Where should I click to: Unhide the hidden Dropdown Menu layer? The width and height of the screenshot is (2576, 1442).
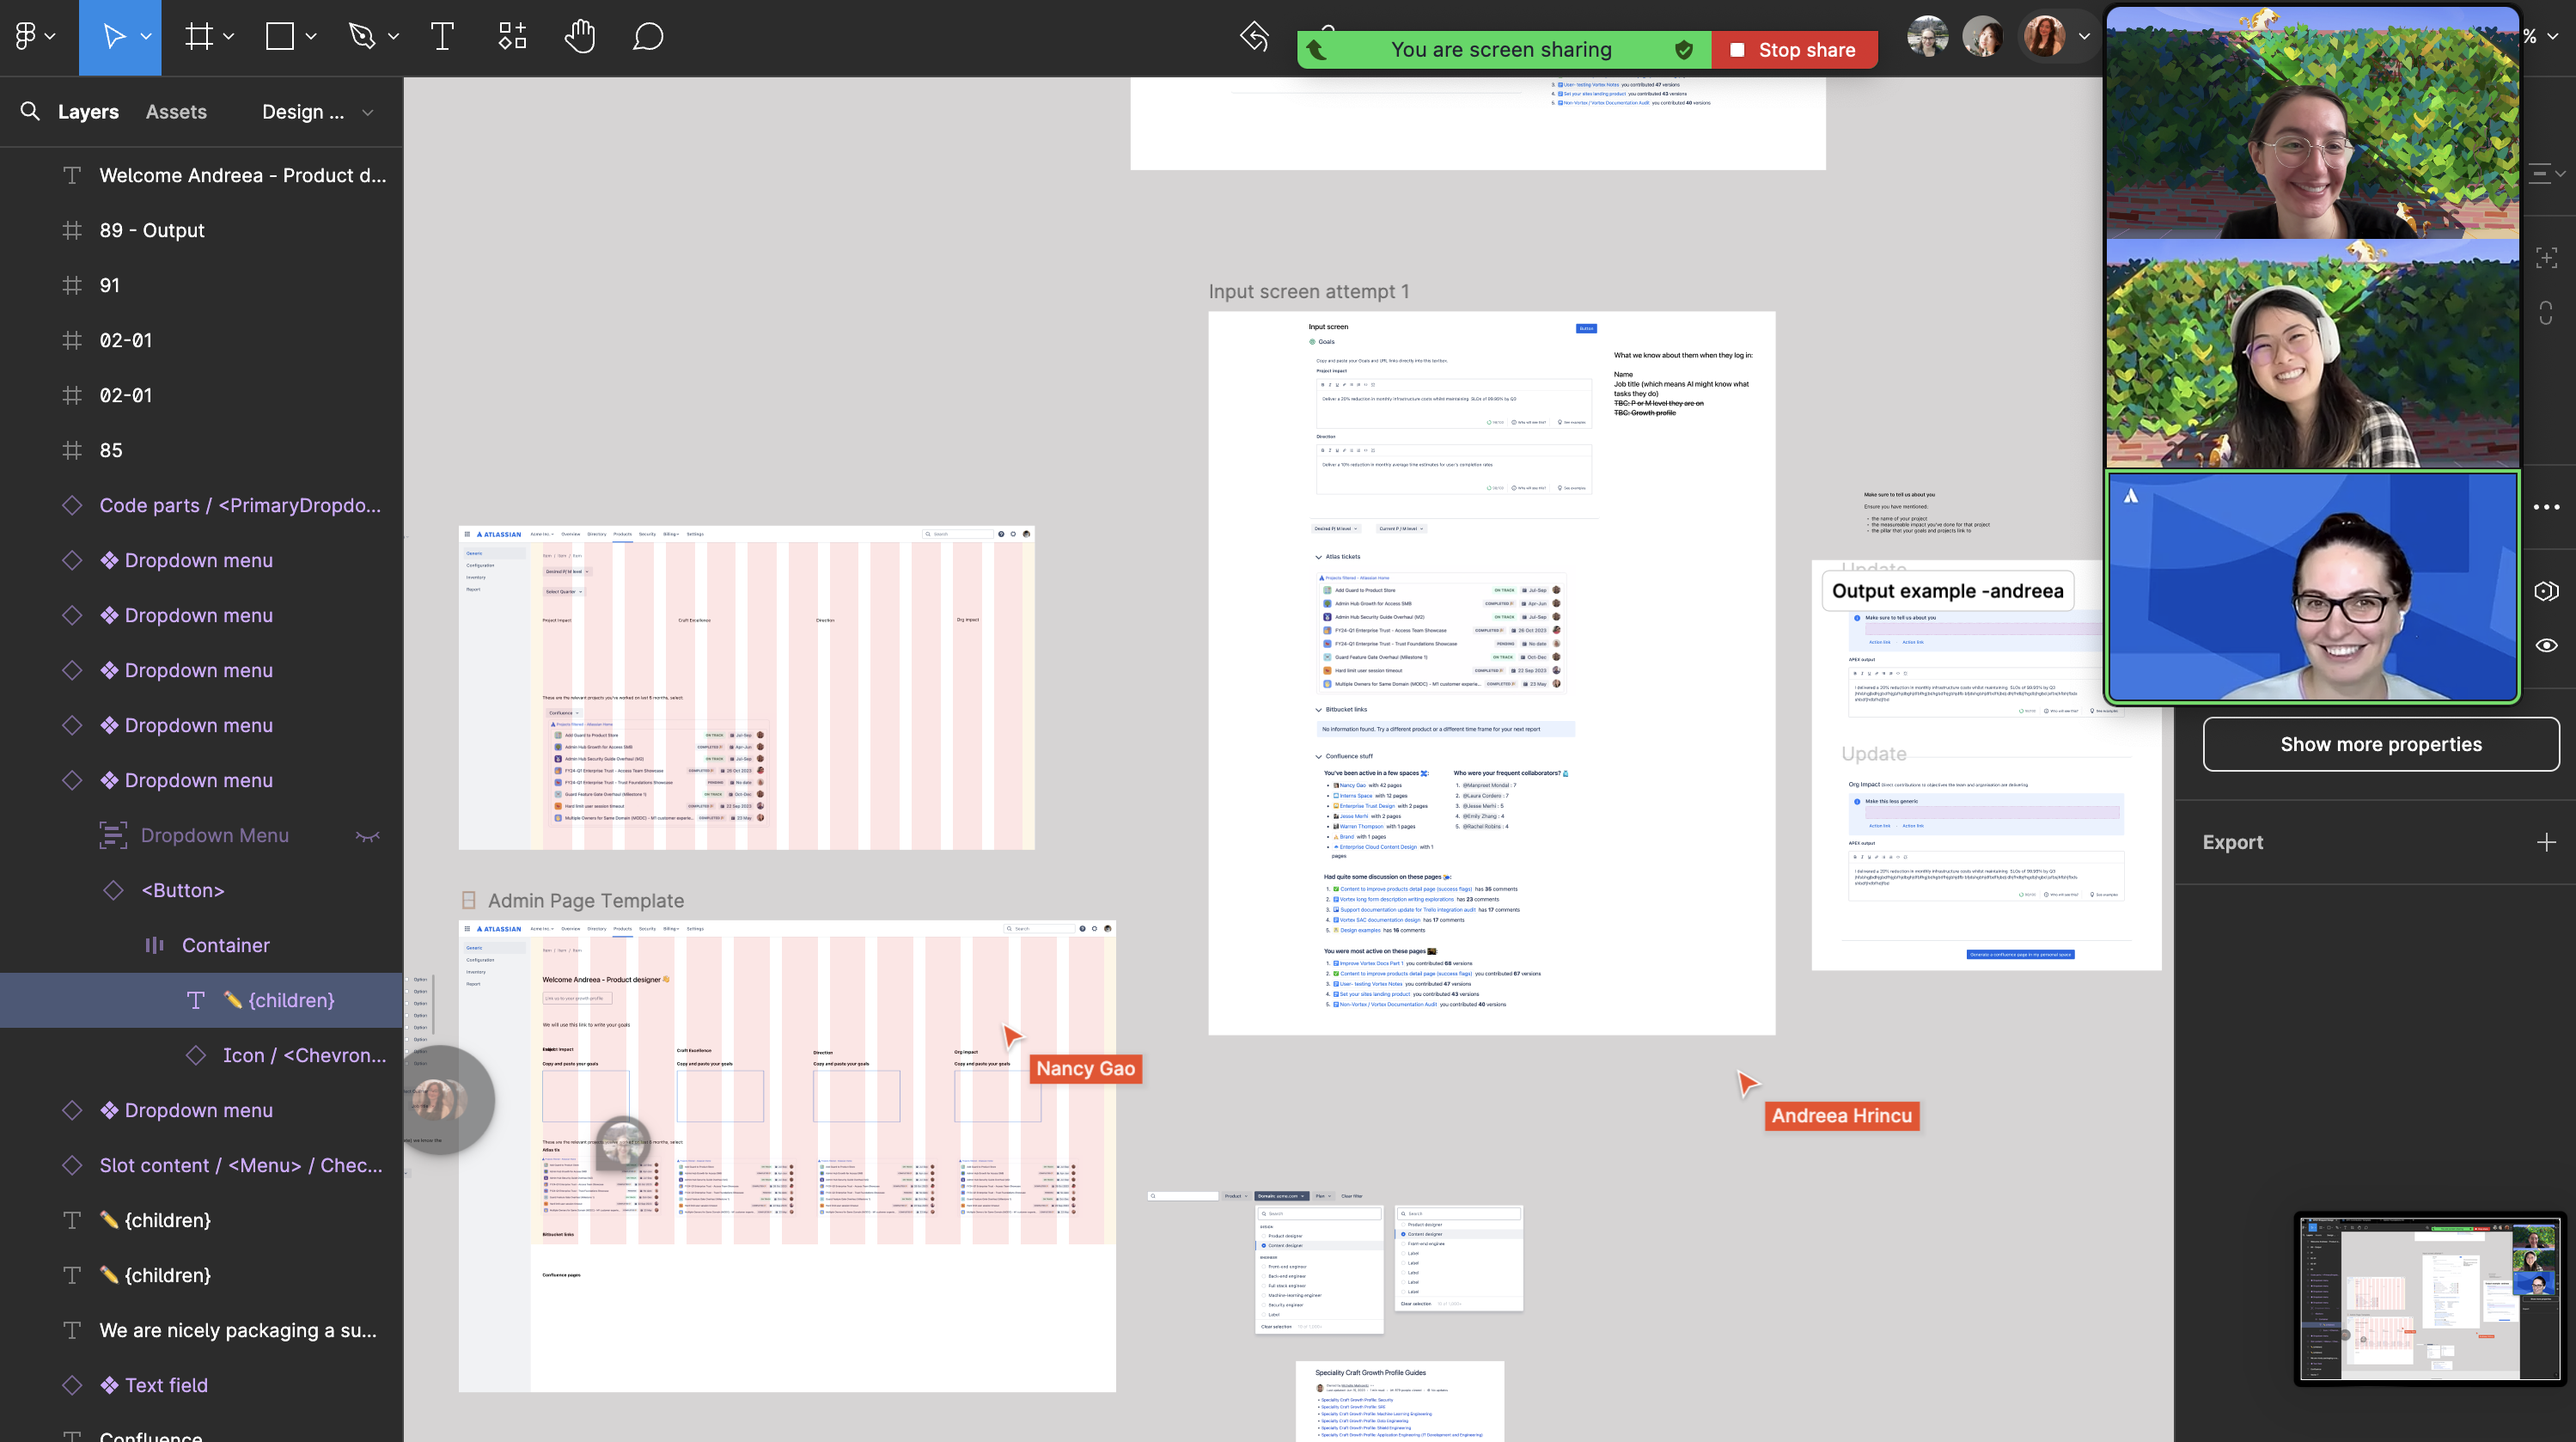[x=367, y=836]
